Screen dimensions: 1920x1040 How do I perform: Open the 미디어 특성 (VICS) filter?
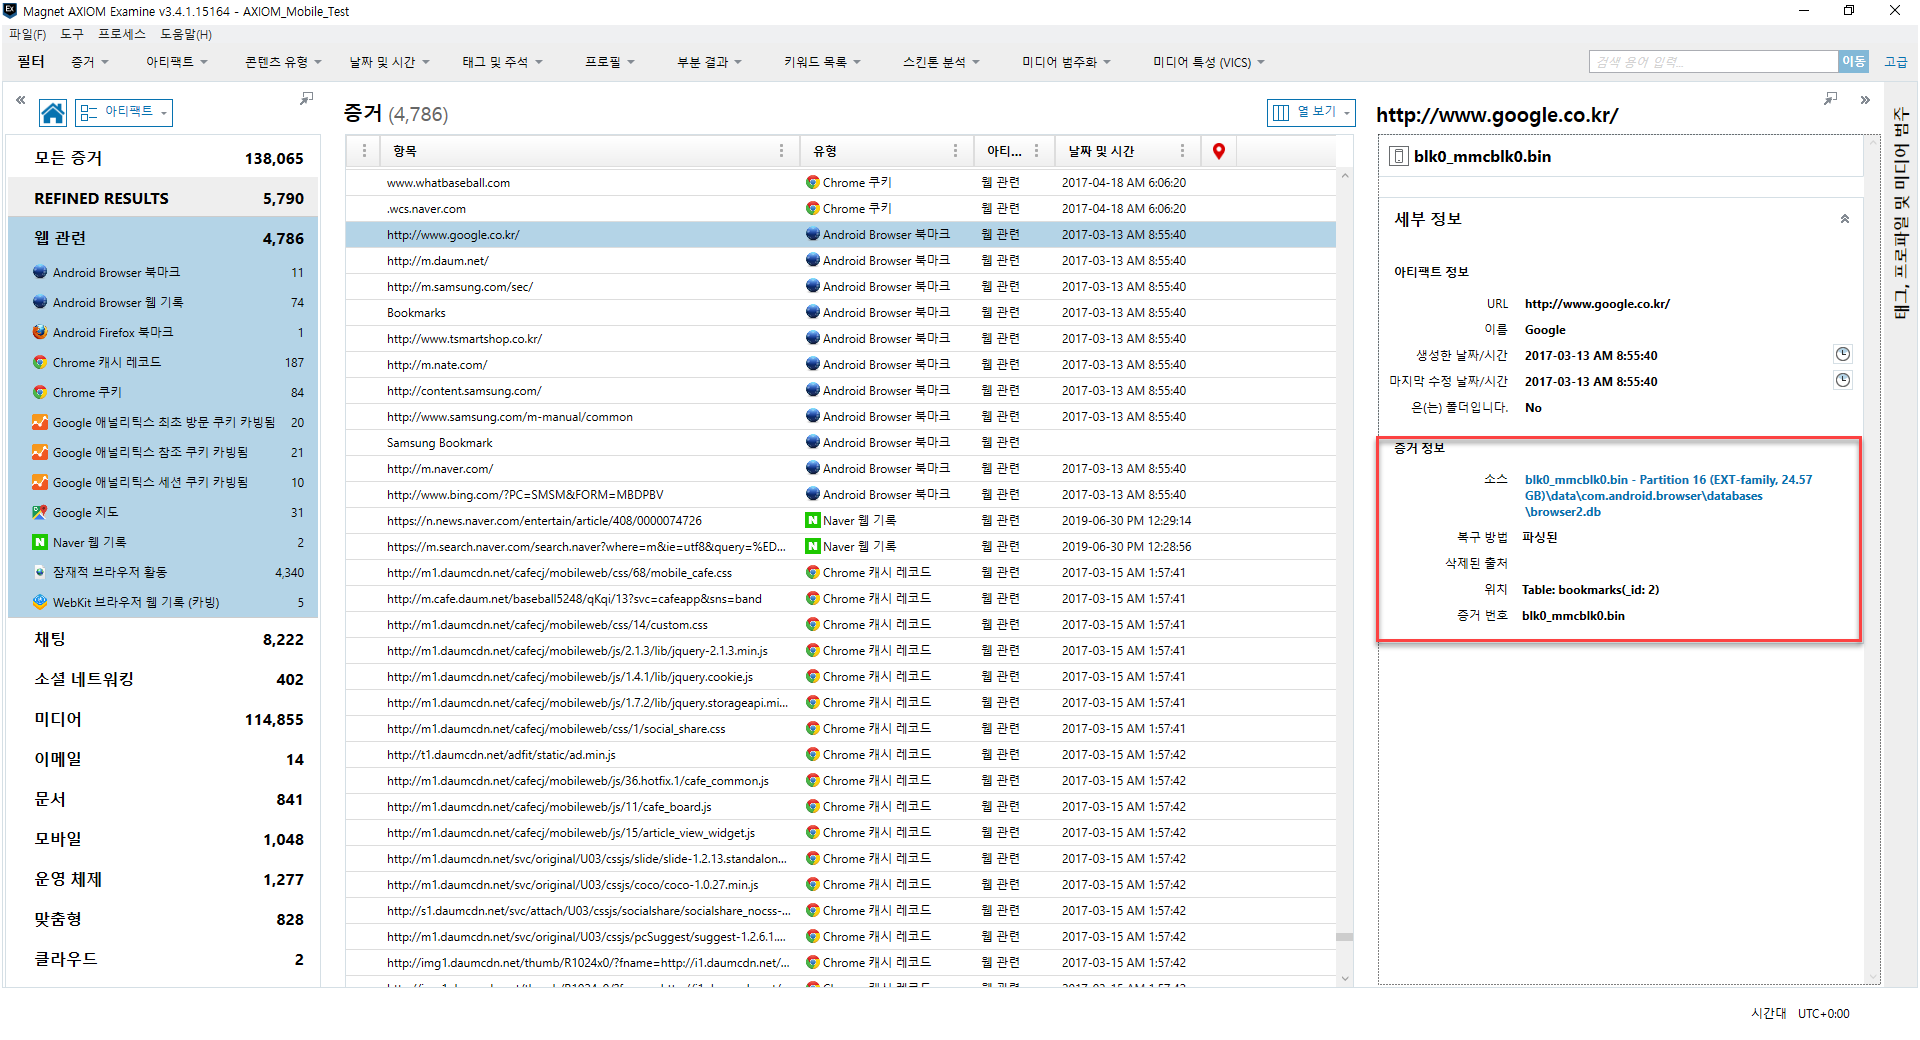point(1208,62)
